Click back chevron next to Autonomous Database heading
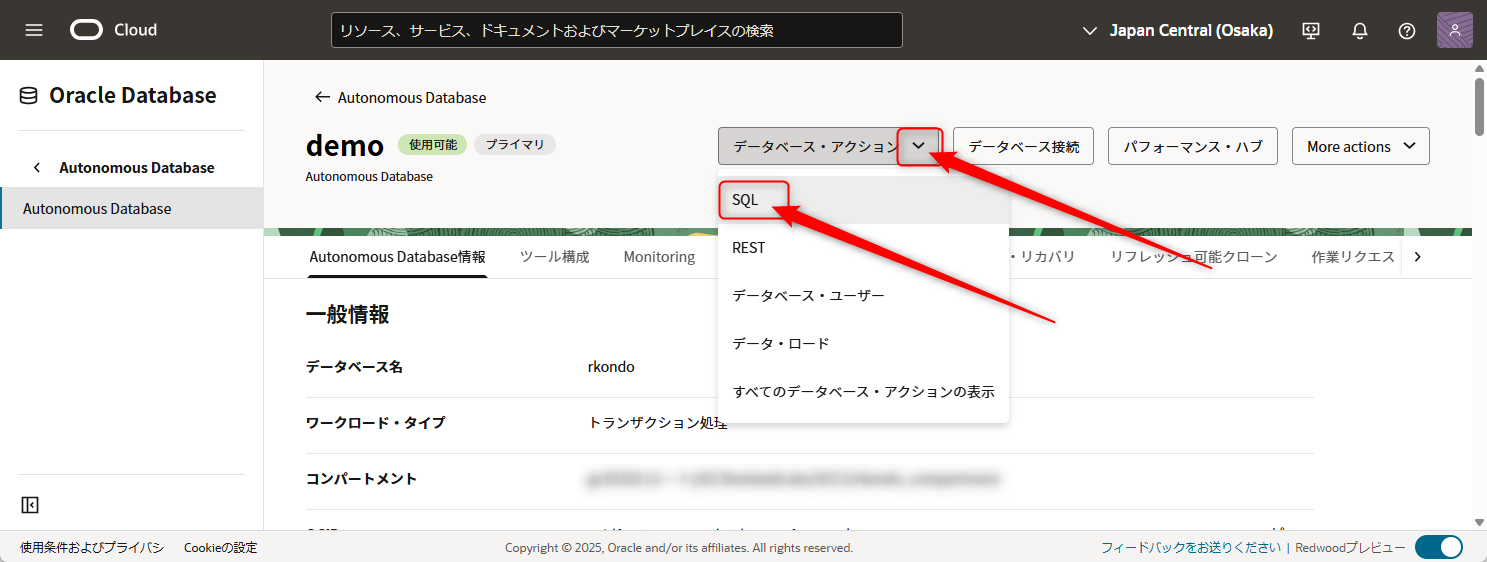 37,167
